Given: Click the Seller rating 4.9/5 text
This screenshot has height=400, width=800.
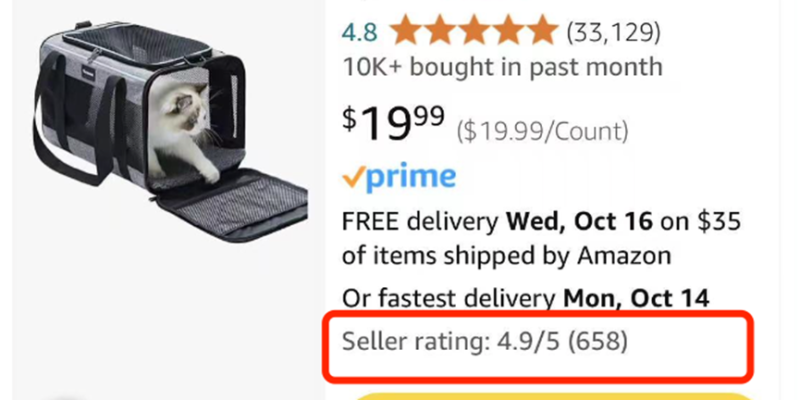Looking at the screenshot, I should [450, 342].
